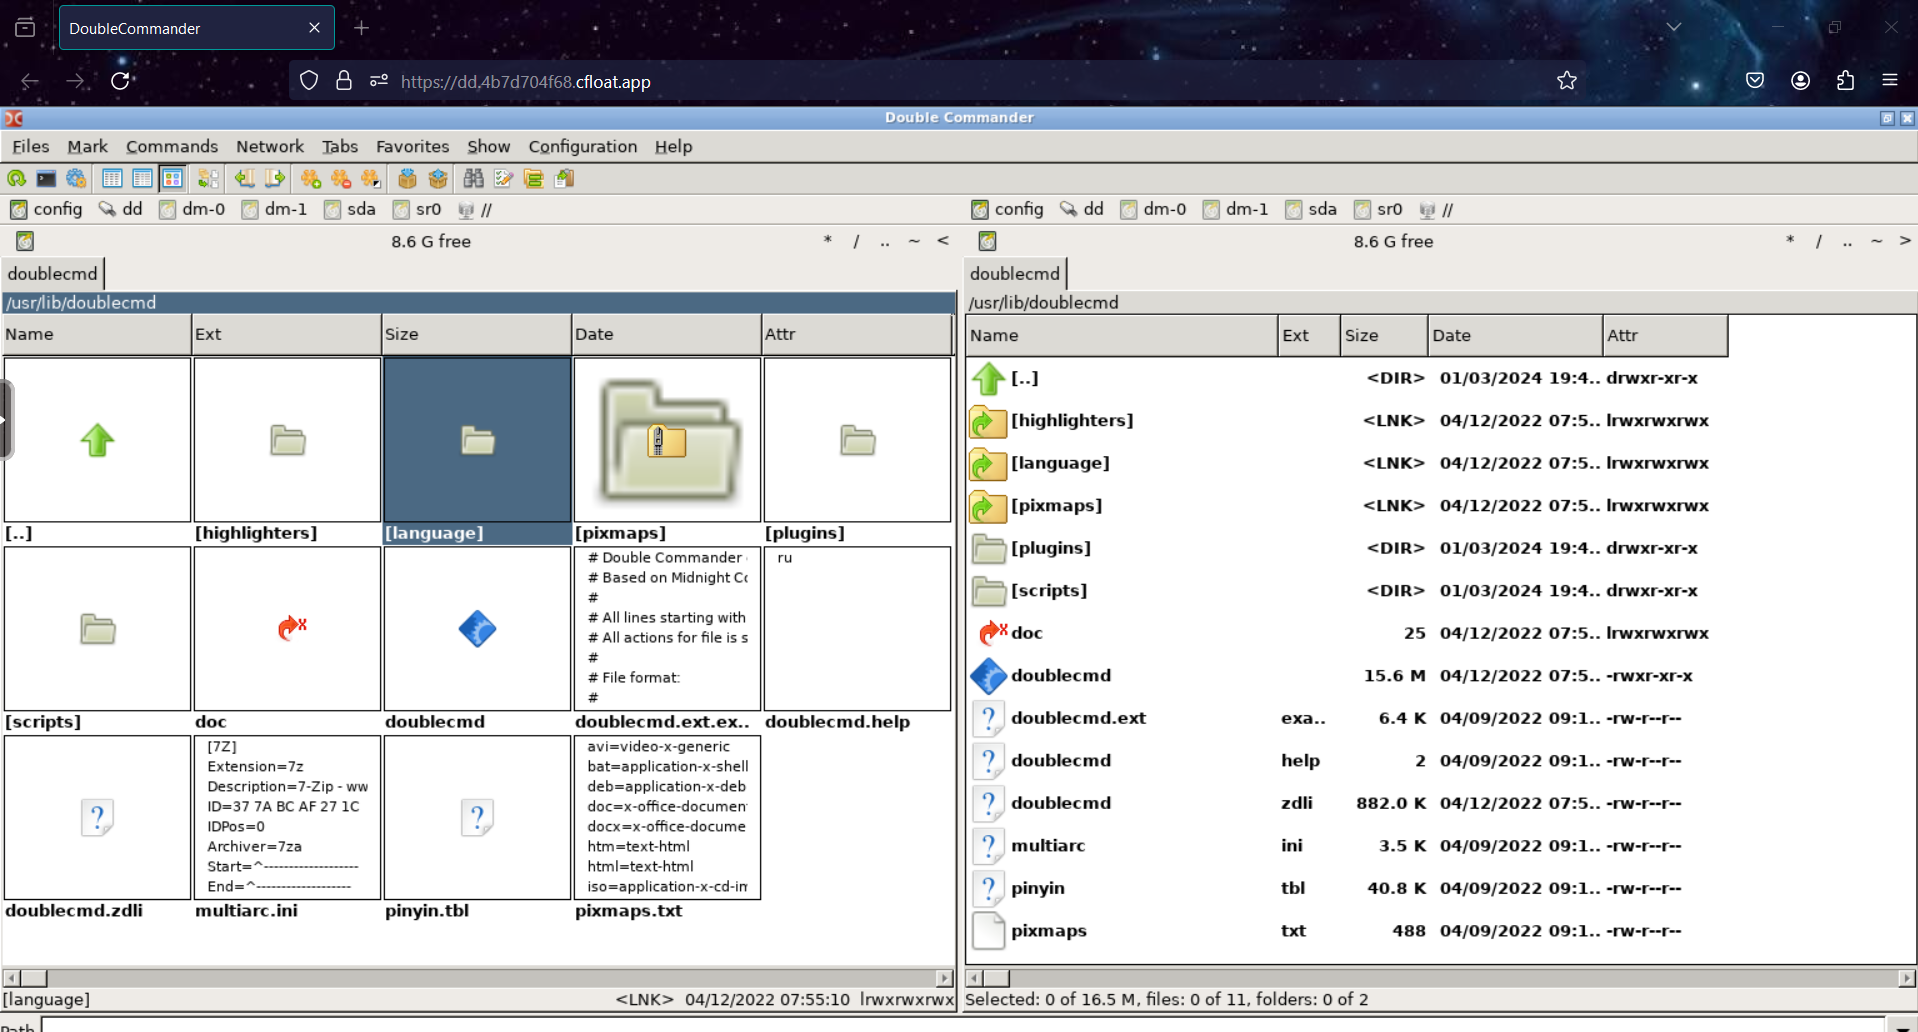Click the left panel '<' button
The height and width of the screenshot is (1032, 1918).
(x=943, y=241)
